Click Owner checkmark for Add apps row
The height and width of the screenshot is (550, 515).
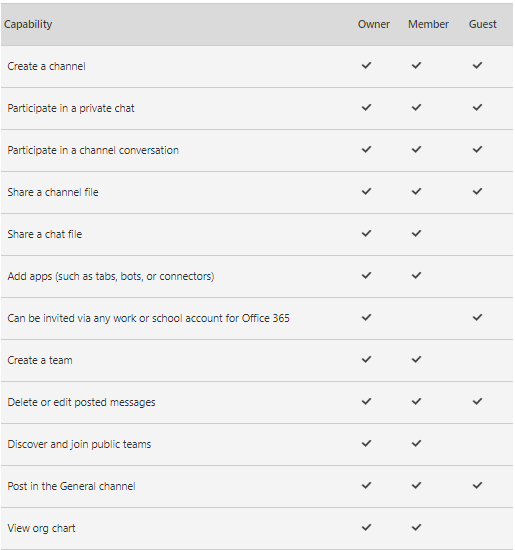366,276
